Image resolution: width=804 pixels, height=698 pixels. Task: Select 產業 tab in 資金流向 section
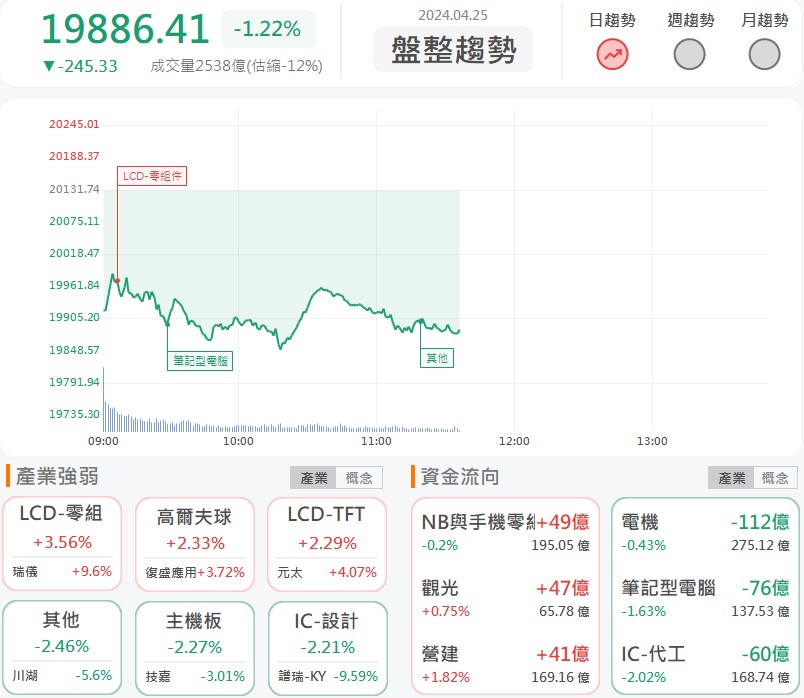731,478
